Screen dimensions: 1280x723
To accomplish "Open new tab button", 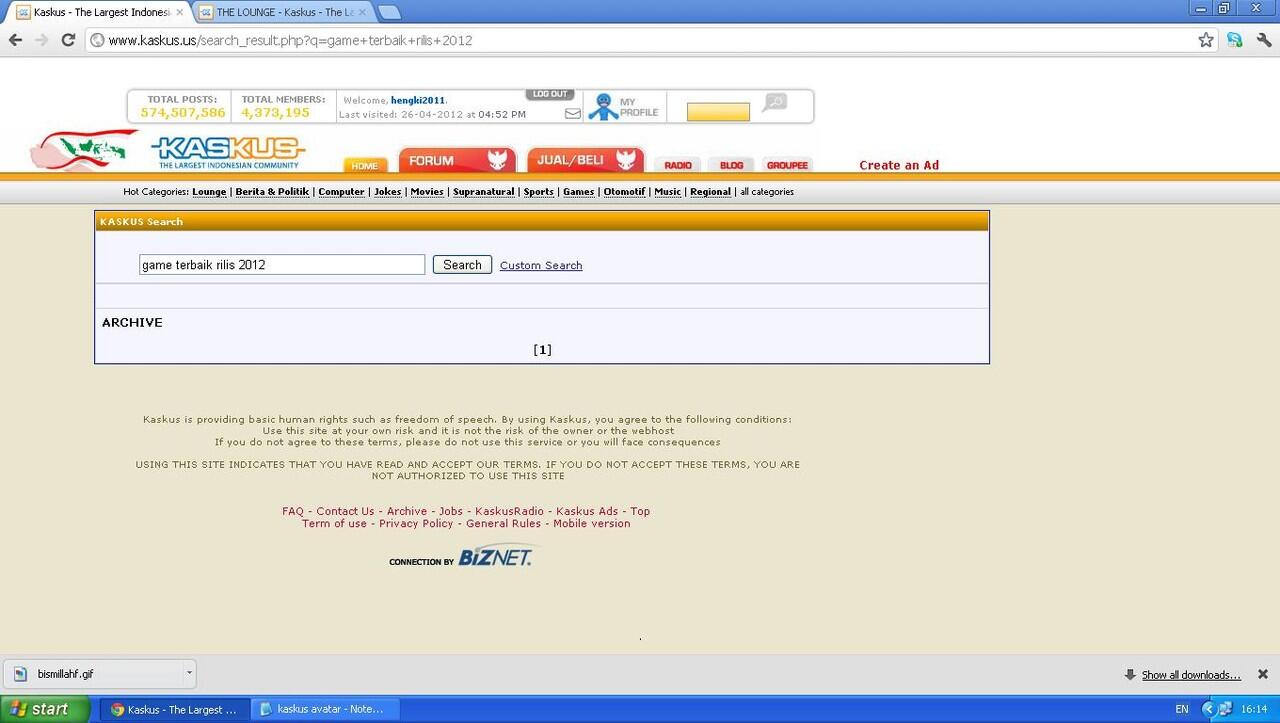I will 389,12.
